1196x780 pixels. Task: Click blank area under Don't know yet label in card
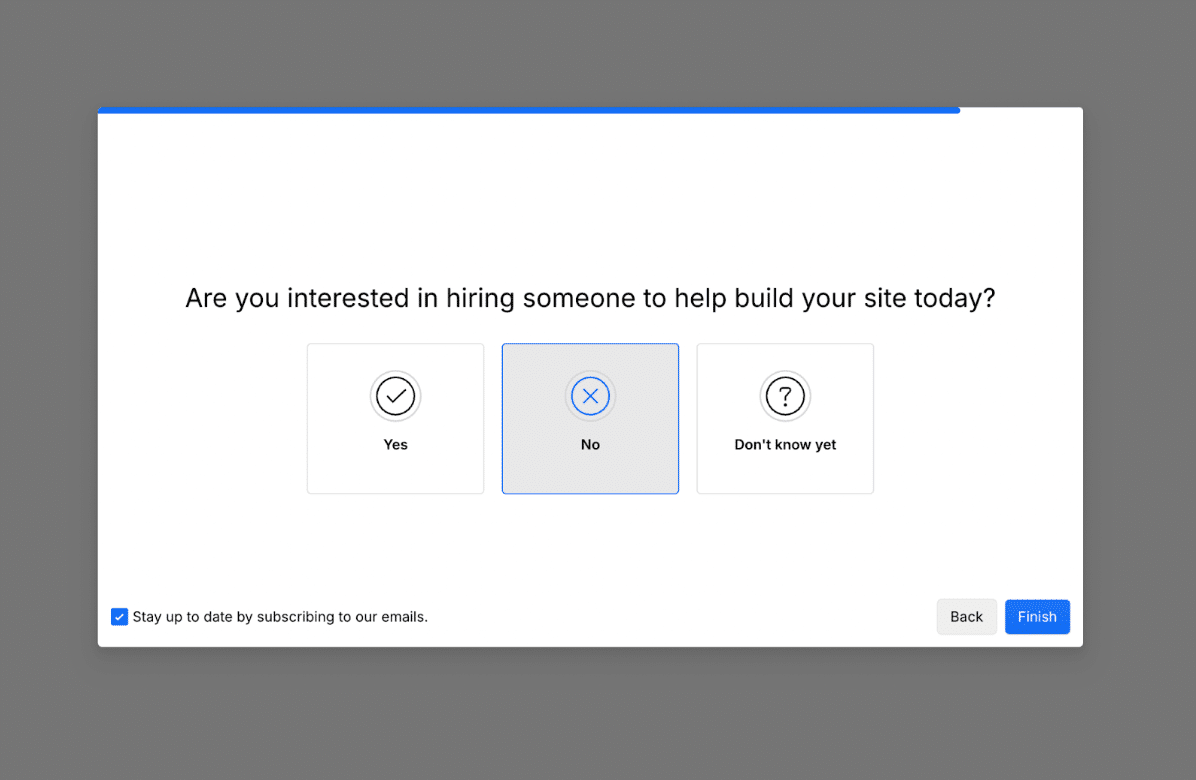785,473
